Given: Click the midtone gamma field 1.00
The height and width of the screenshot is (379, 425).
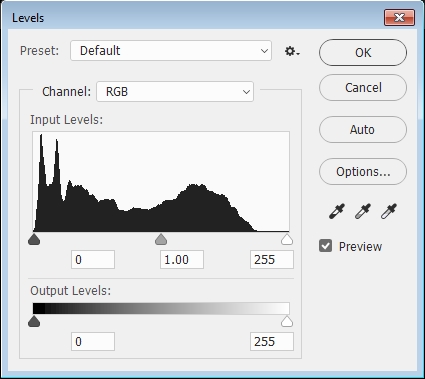Looking at the screenshot, I should click(x=182, y=260).
